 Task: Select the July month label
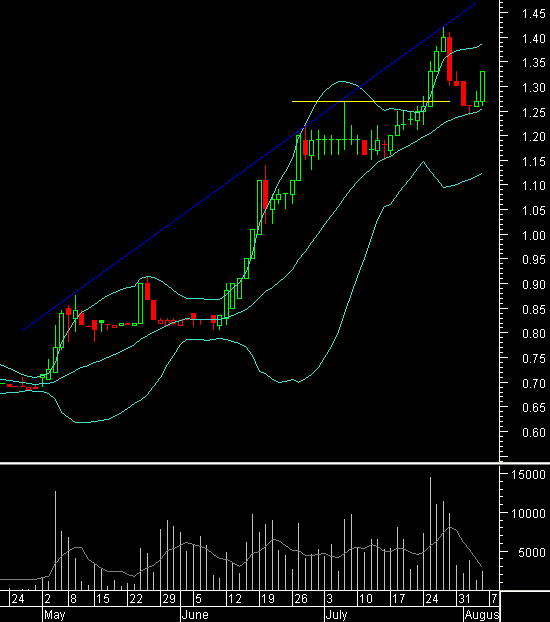(336, 615)
